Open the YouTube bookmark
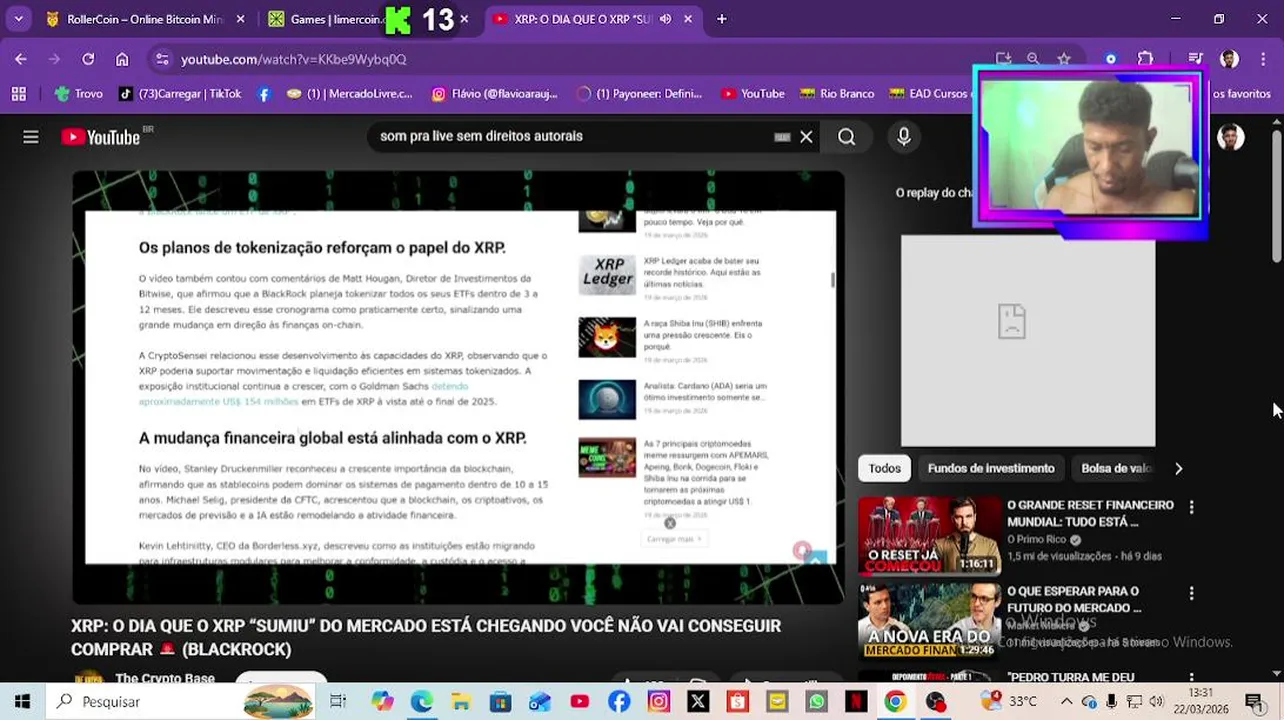The width and height of the screenshot is (1284, 720). click(x=753, y=94)
